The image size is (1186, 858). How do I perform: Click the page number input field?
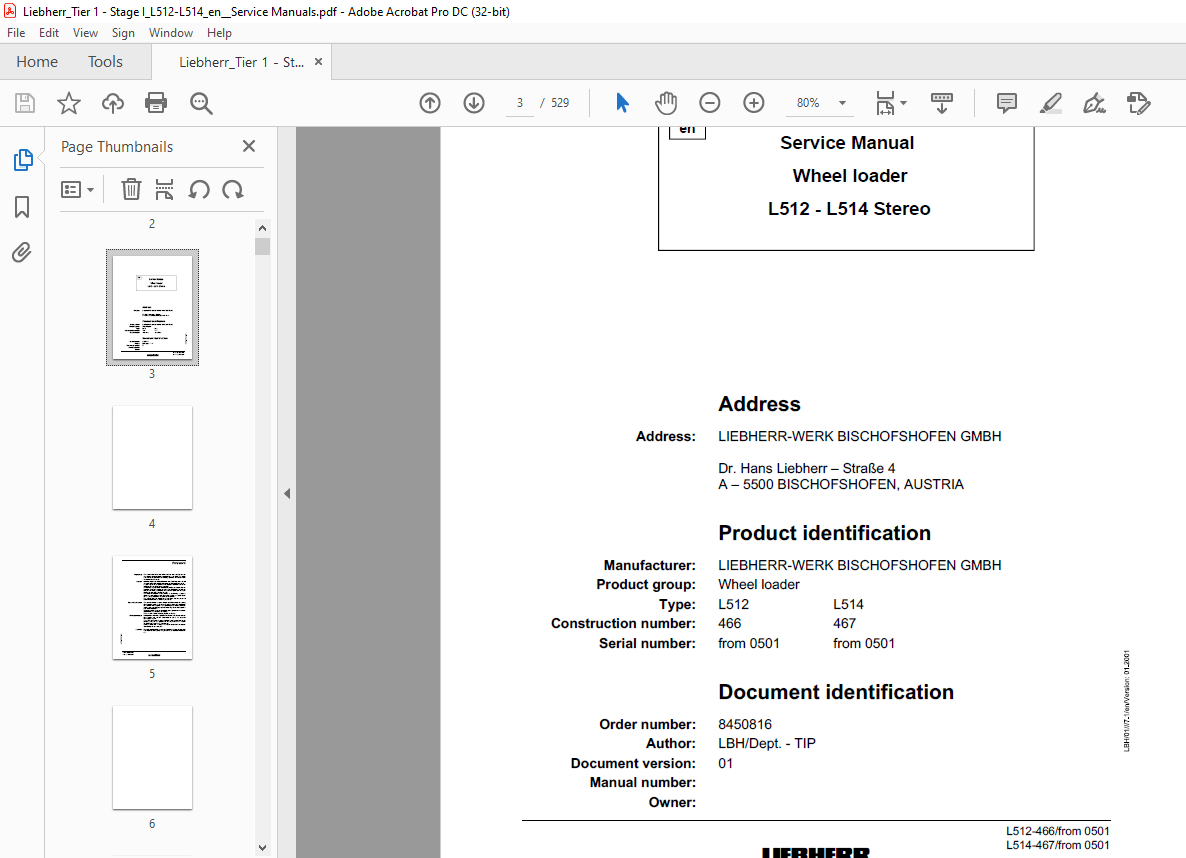[x=520, y=103]
